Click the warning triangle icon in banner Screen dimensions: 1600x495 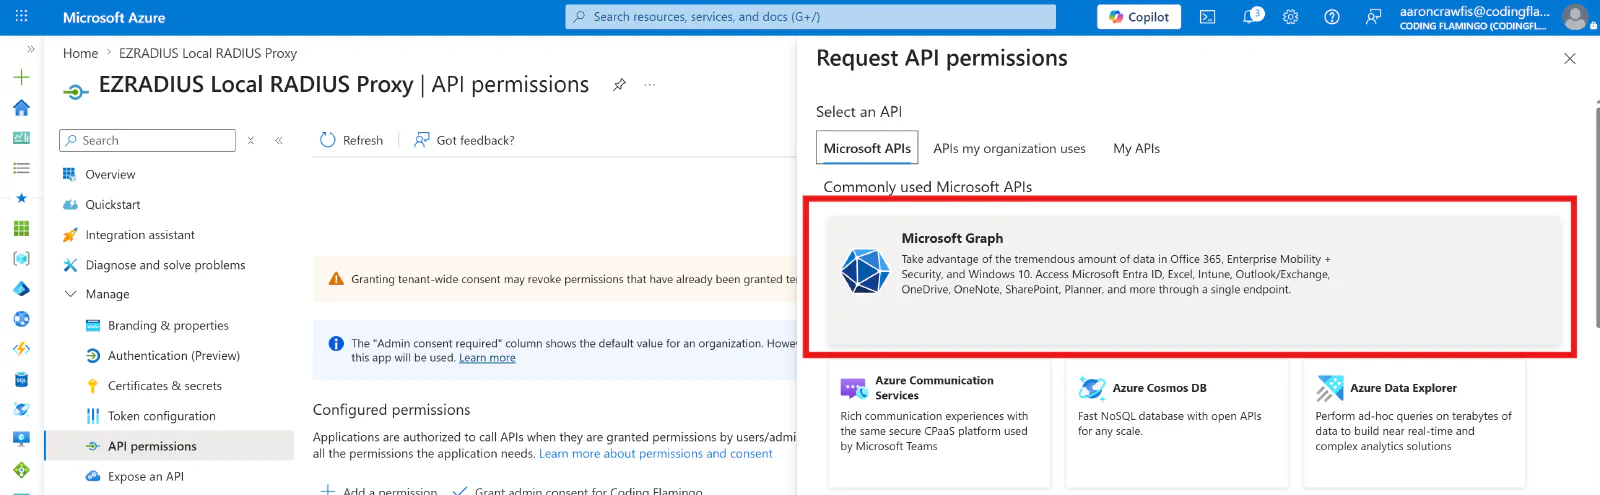tap(336, 279)
